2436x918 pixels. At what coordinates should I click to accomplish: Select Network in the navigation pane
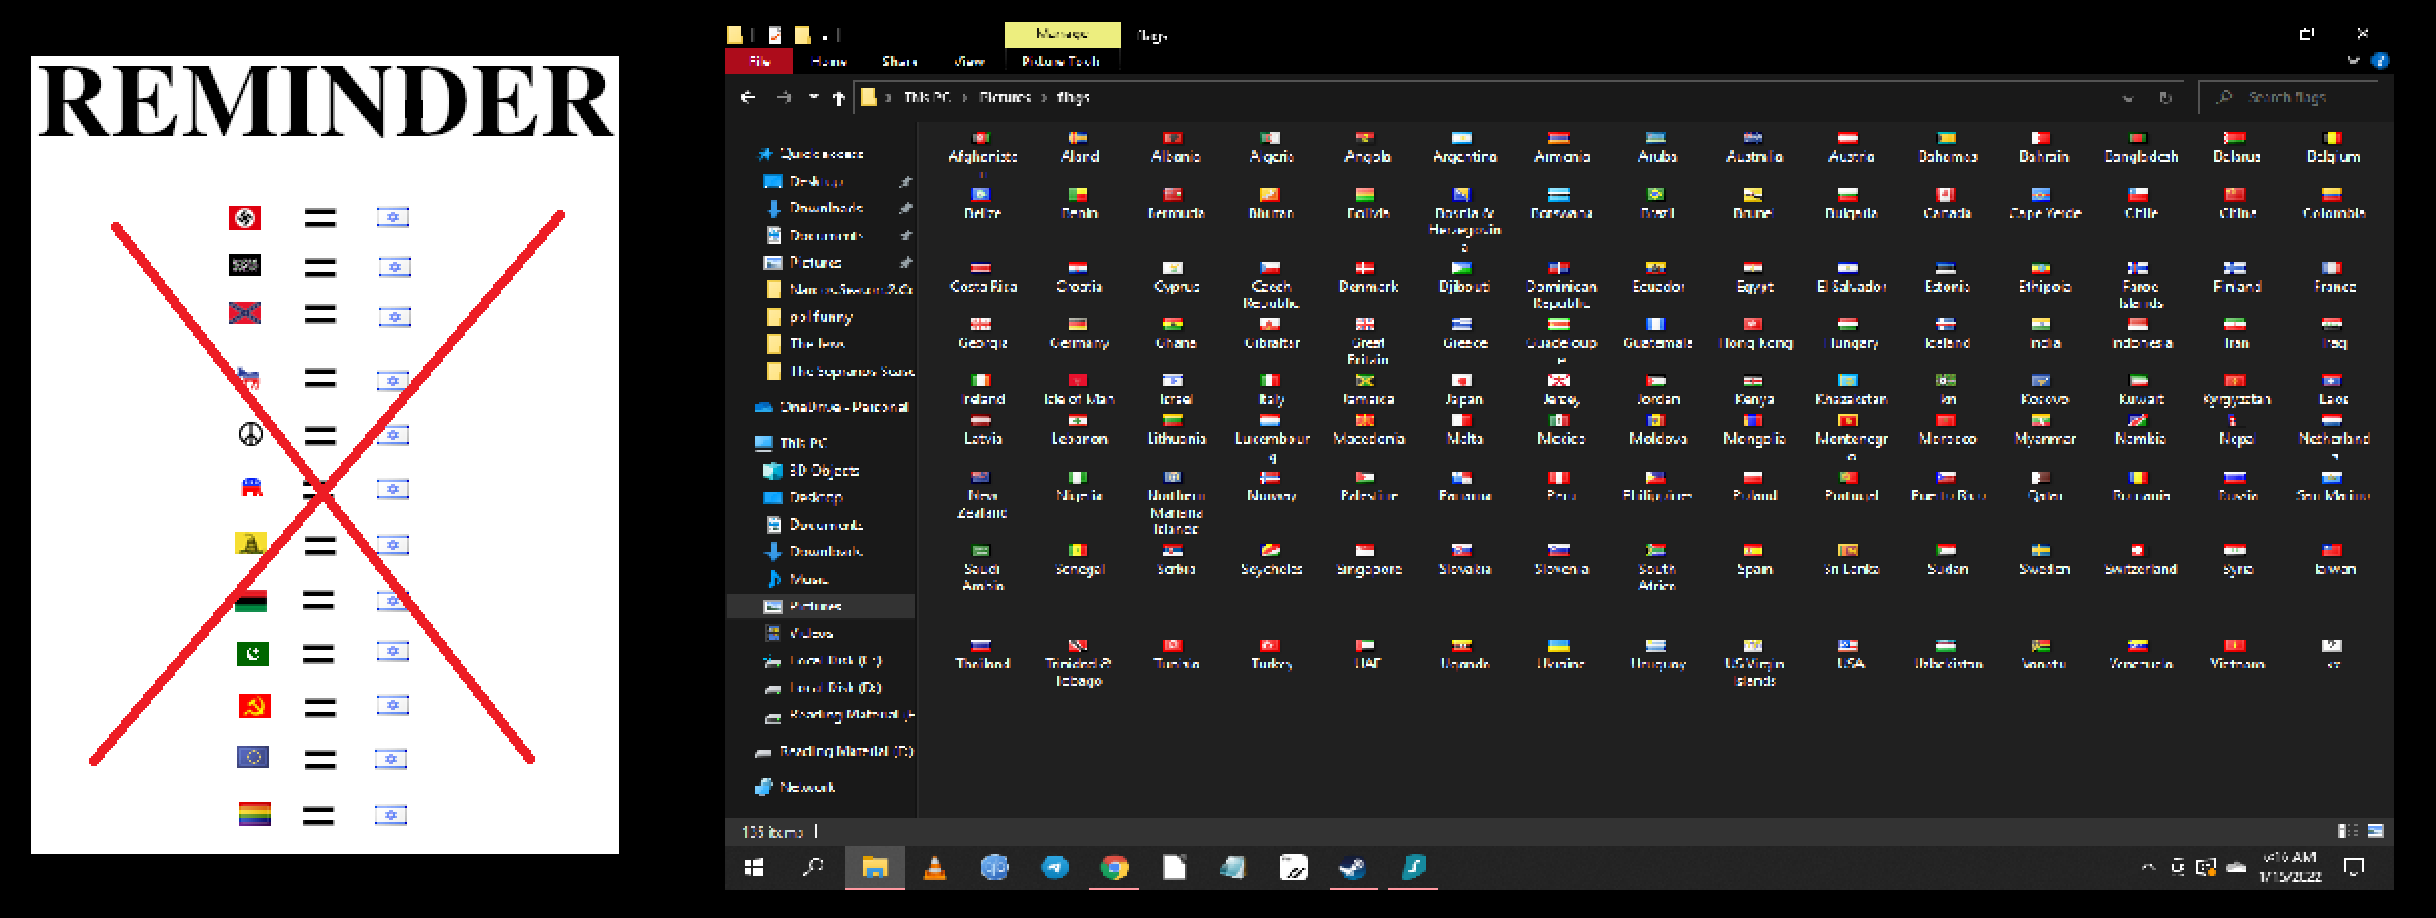[x=807, y=787]
